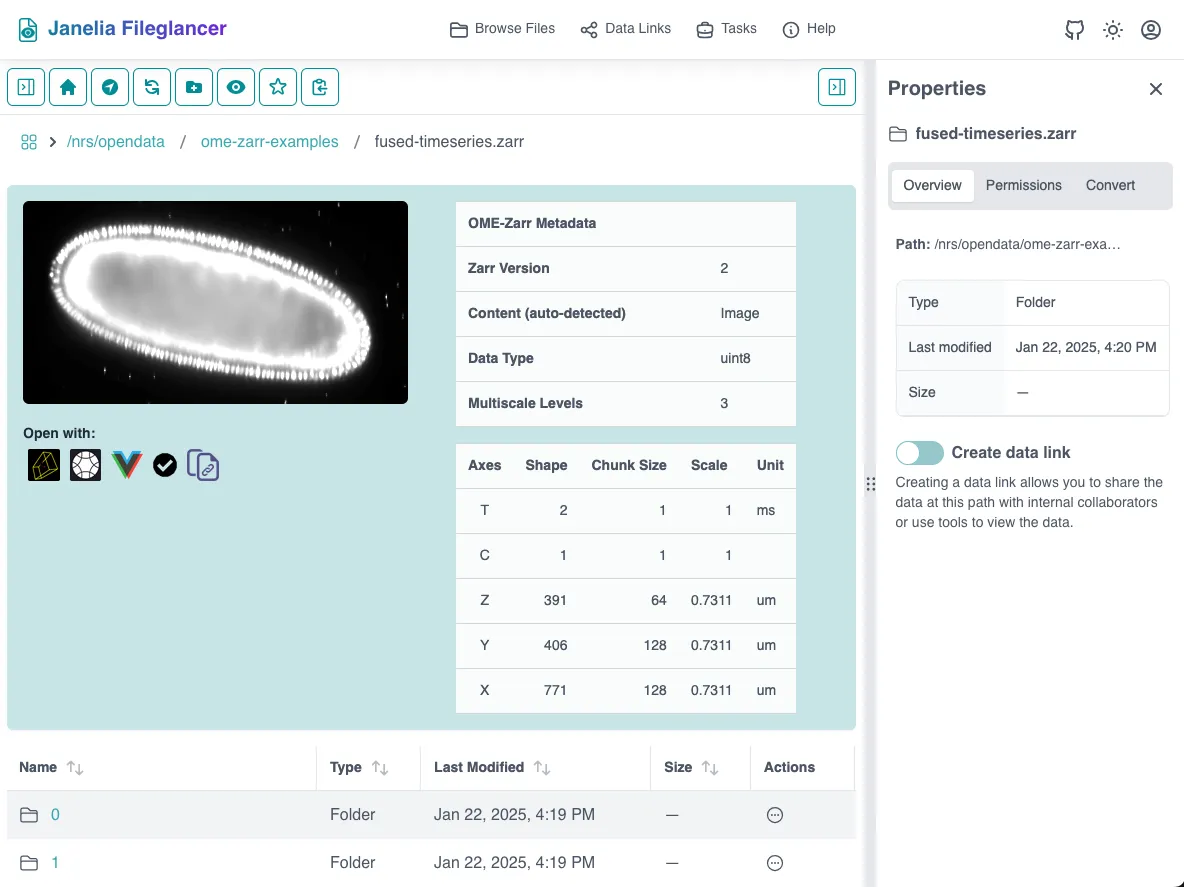Open the actions menu for folder 0
Screen dimensions: 1184x887
pos(775,814)
